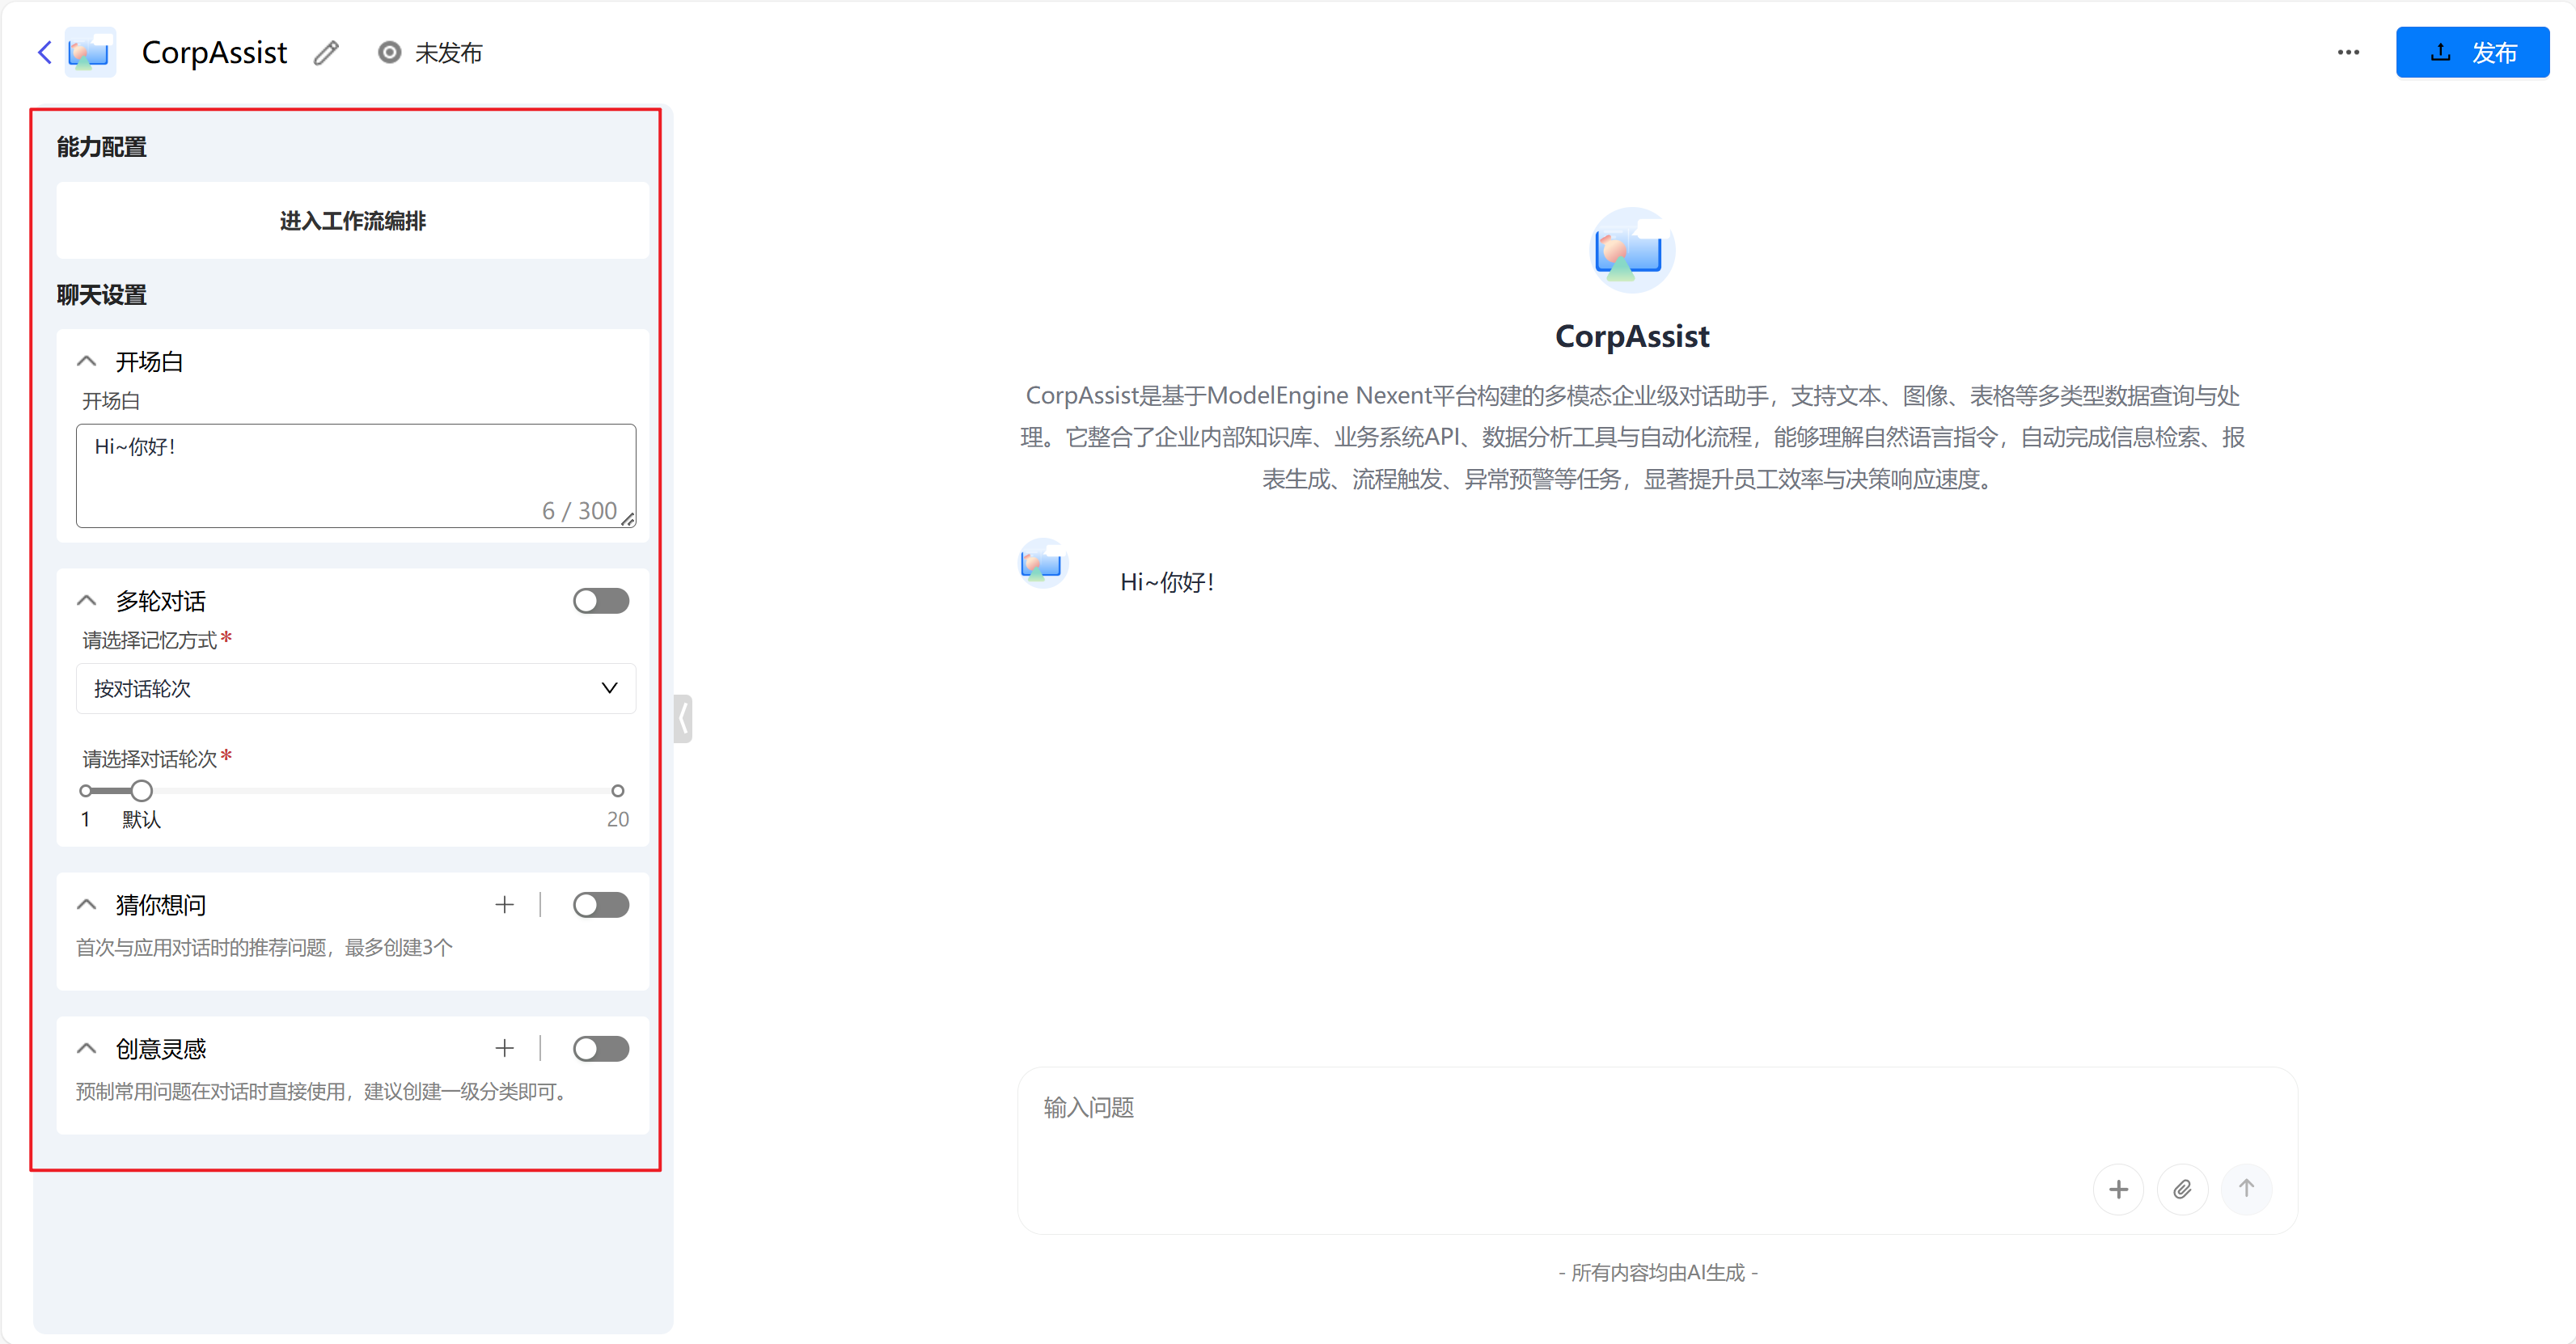Click the send arrow icon in chat input
The image size is (2576, 1344).
(2247, 1189)
